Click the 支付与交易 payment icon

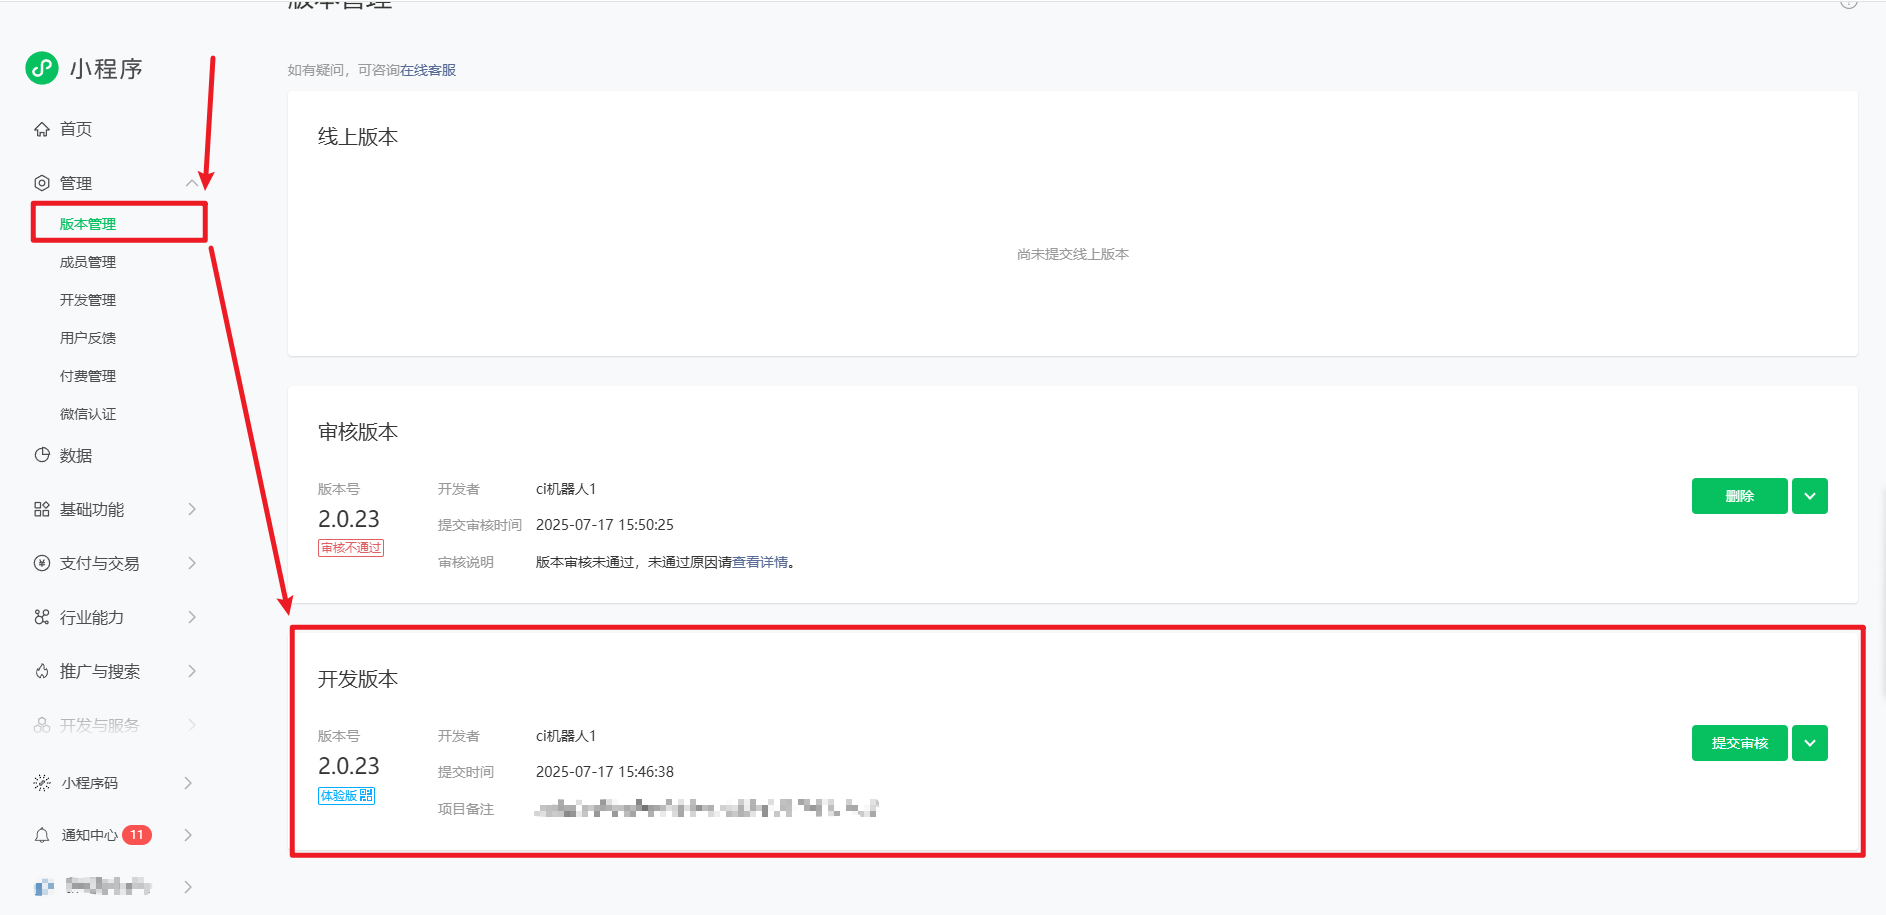pos(41,563)
